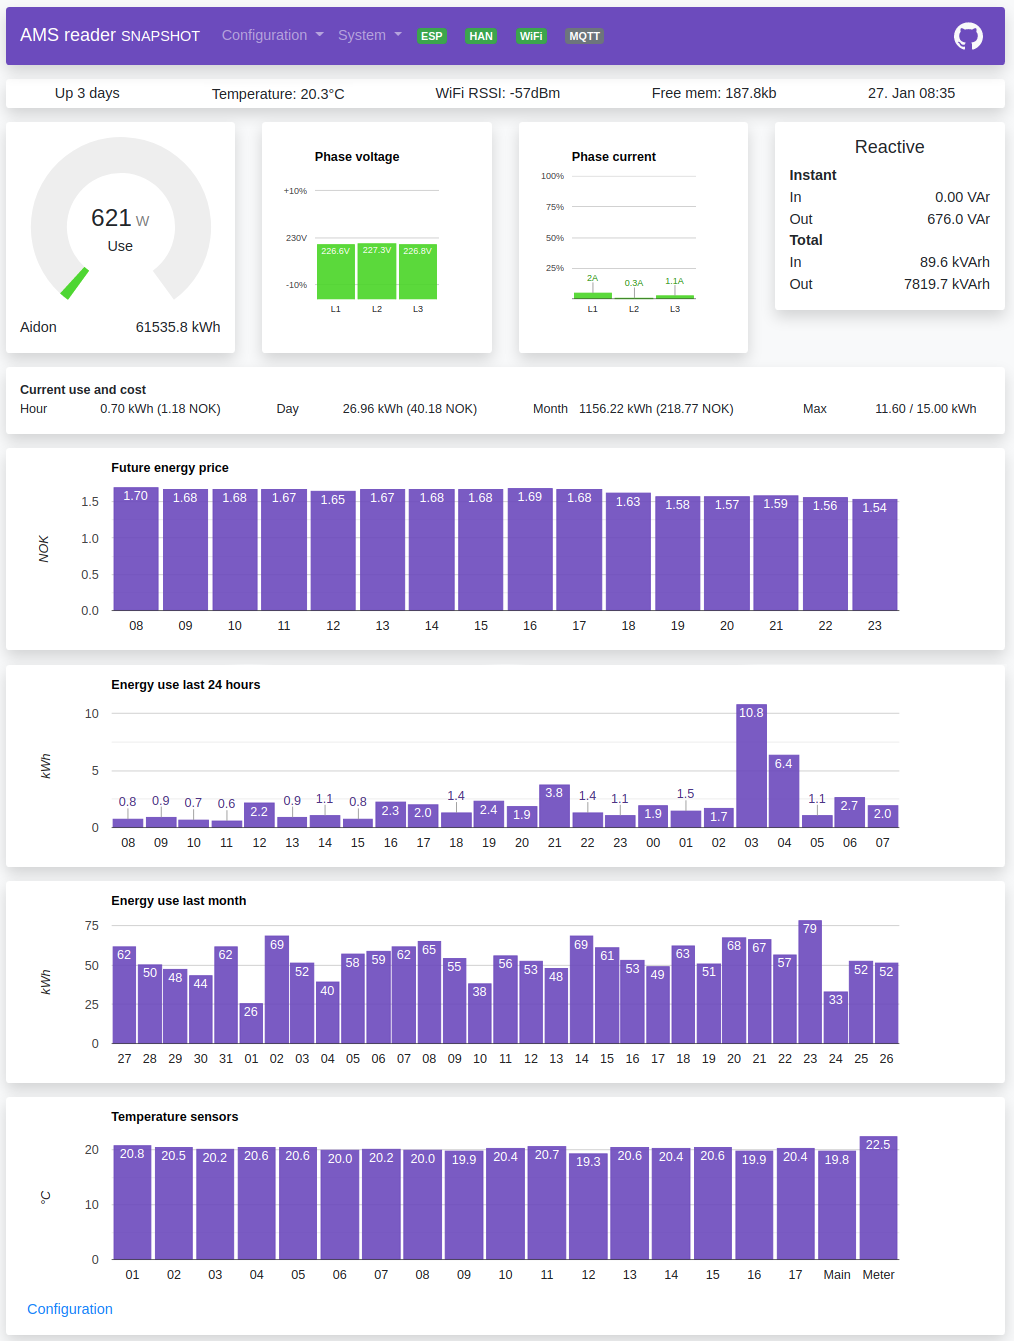Click the ESP status badge
The image size is (1014, 1341).
pyautogui.click(x=431, y=36)
